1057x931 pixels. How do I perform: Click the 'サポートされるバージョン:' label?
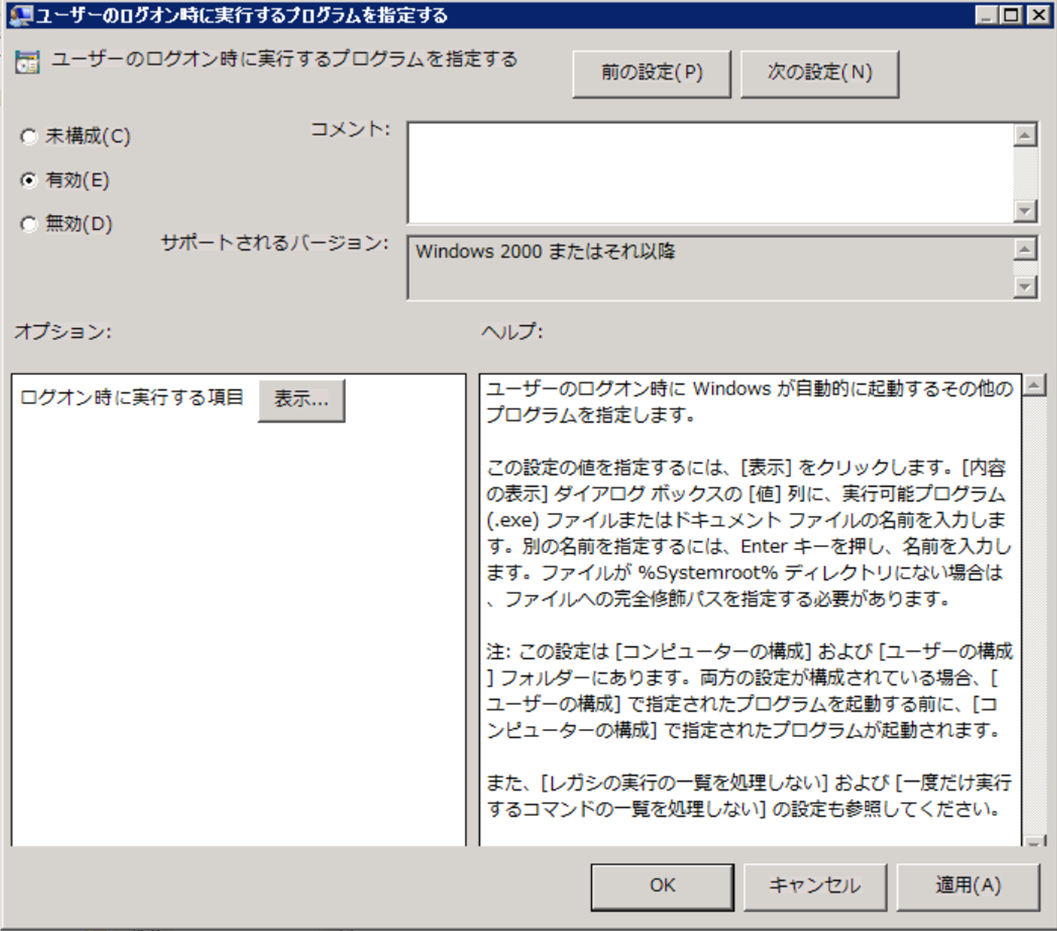coord(275,243)
